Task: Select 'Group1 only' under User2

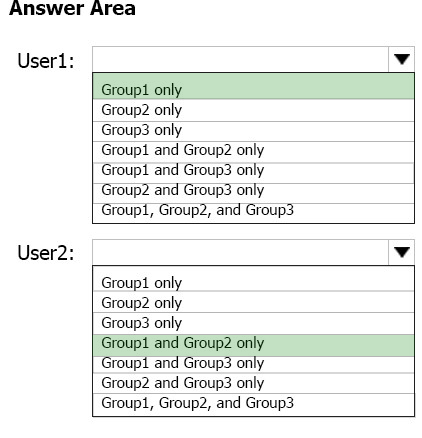Action: pyautogui.click(x=253, y=280)
